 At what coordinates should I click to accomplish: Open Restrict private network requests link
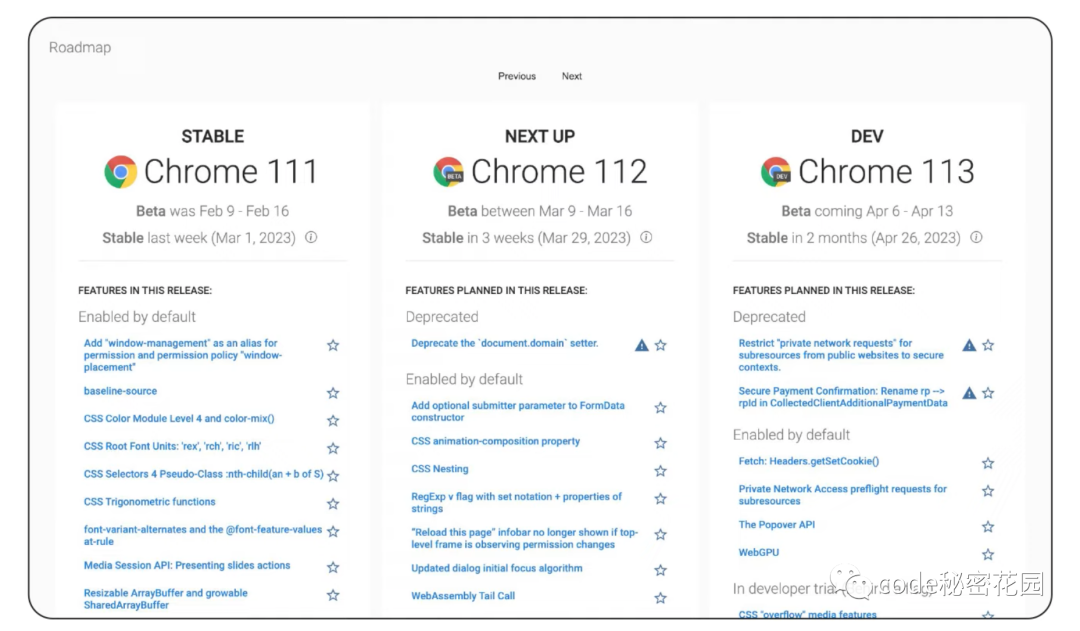[841, 355]
